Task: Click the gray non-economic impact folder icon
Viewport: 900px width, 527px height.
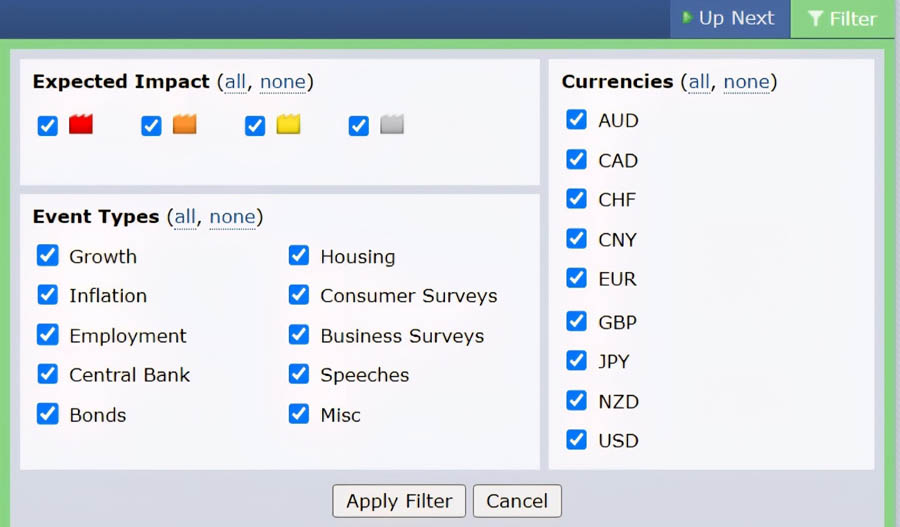Action: (x=392, y=124)
